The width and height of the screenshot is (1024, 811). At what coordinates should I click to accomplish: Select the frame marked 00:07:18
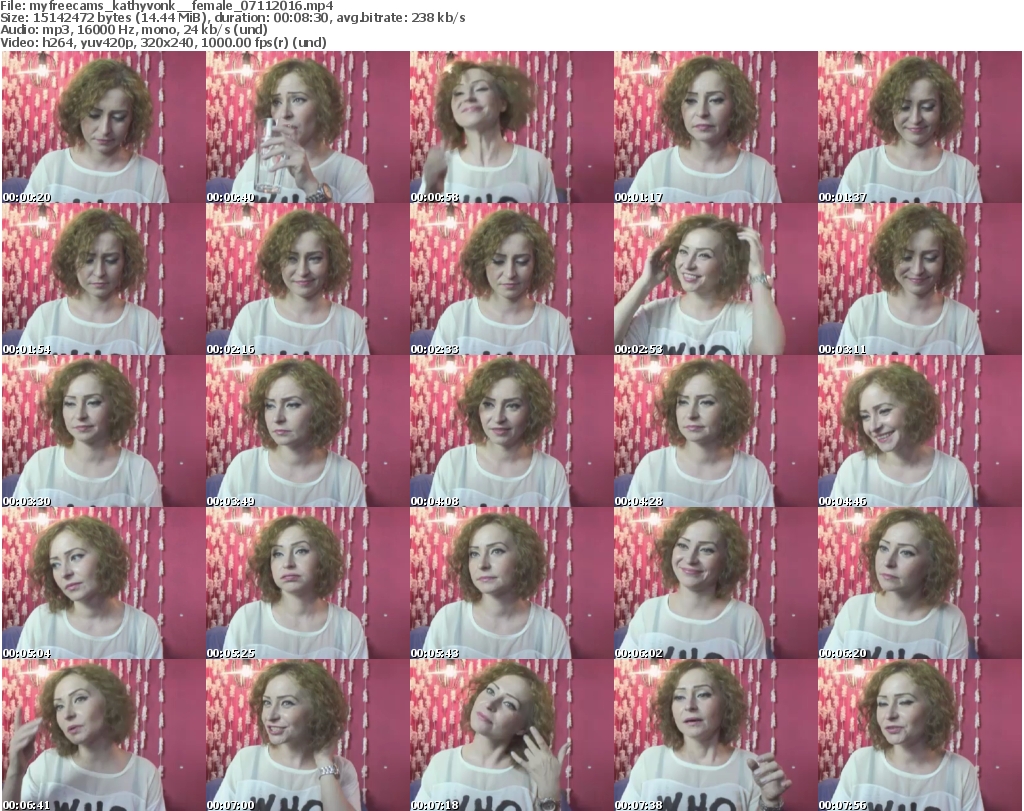(510, 735)
